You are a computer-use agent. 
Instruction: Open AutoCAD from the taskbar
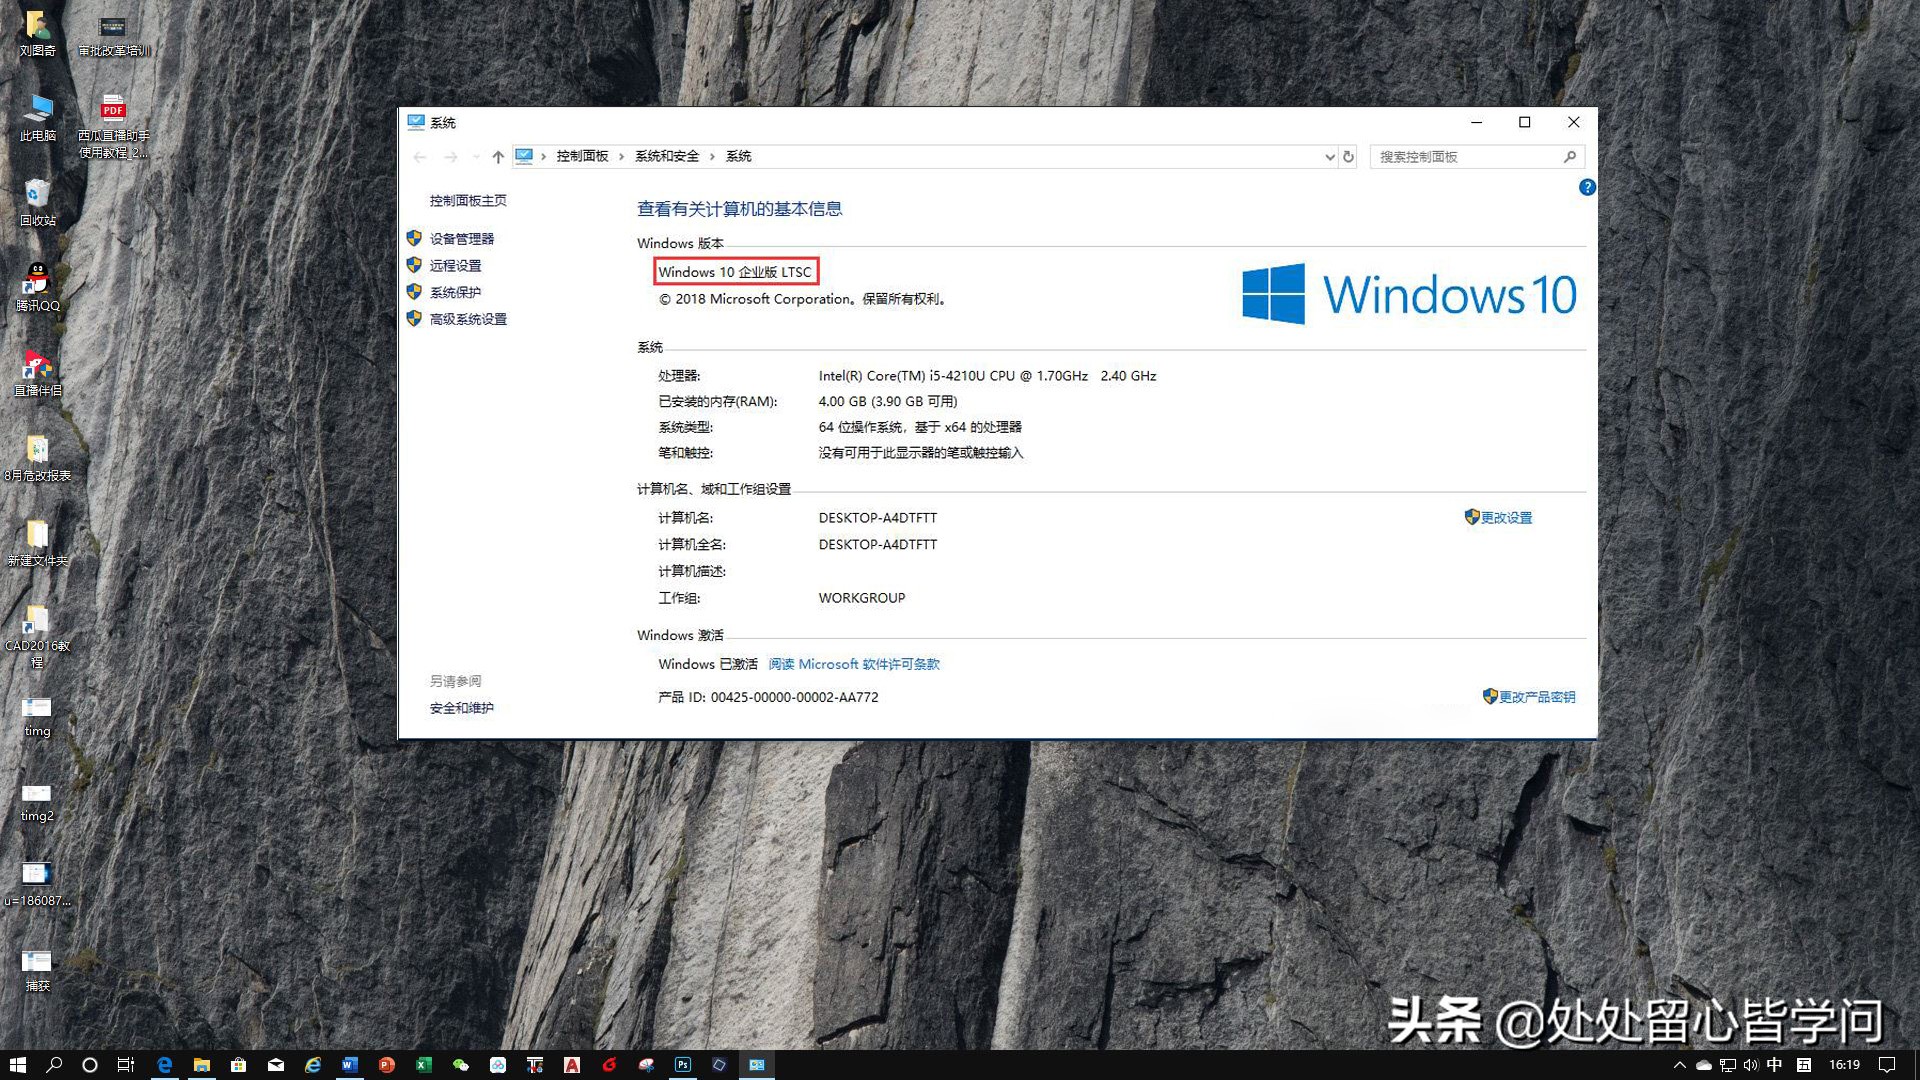571,1065
